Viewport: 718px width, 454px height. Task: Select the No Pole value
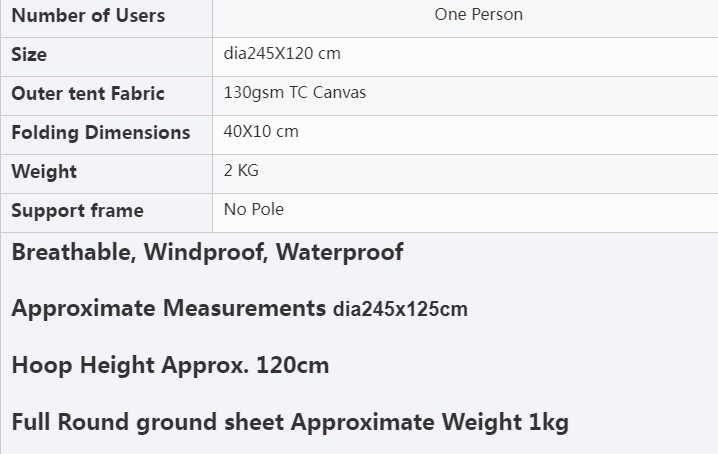254,209
